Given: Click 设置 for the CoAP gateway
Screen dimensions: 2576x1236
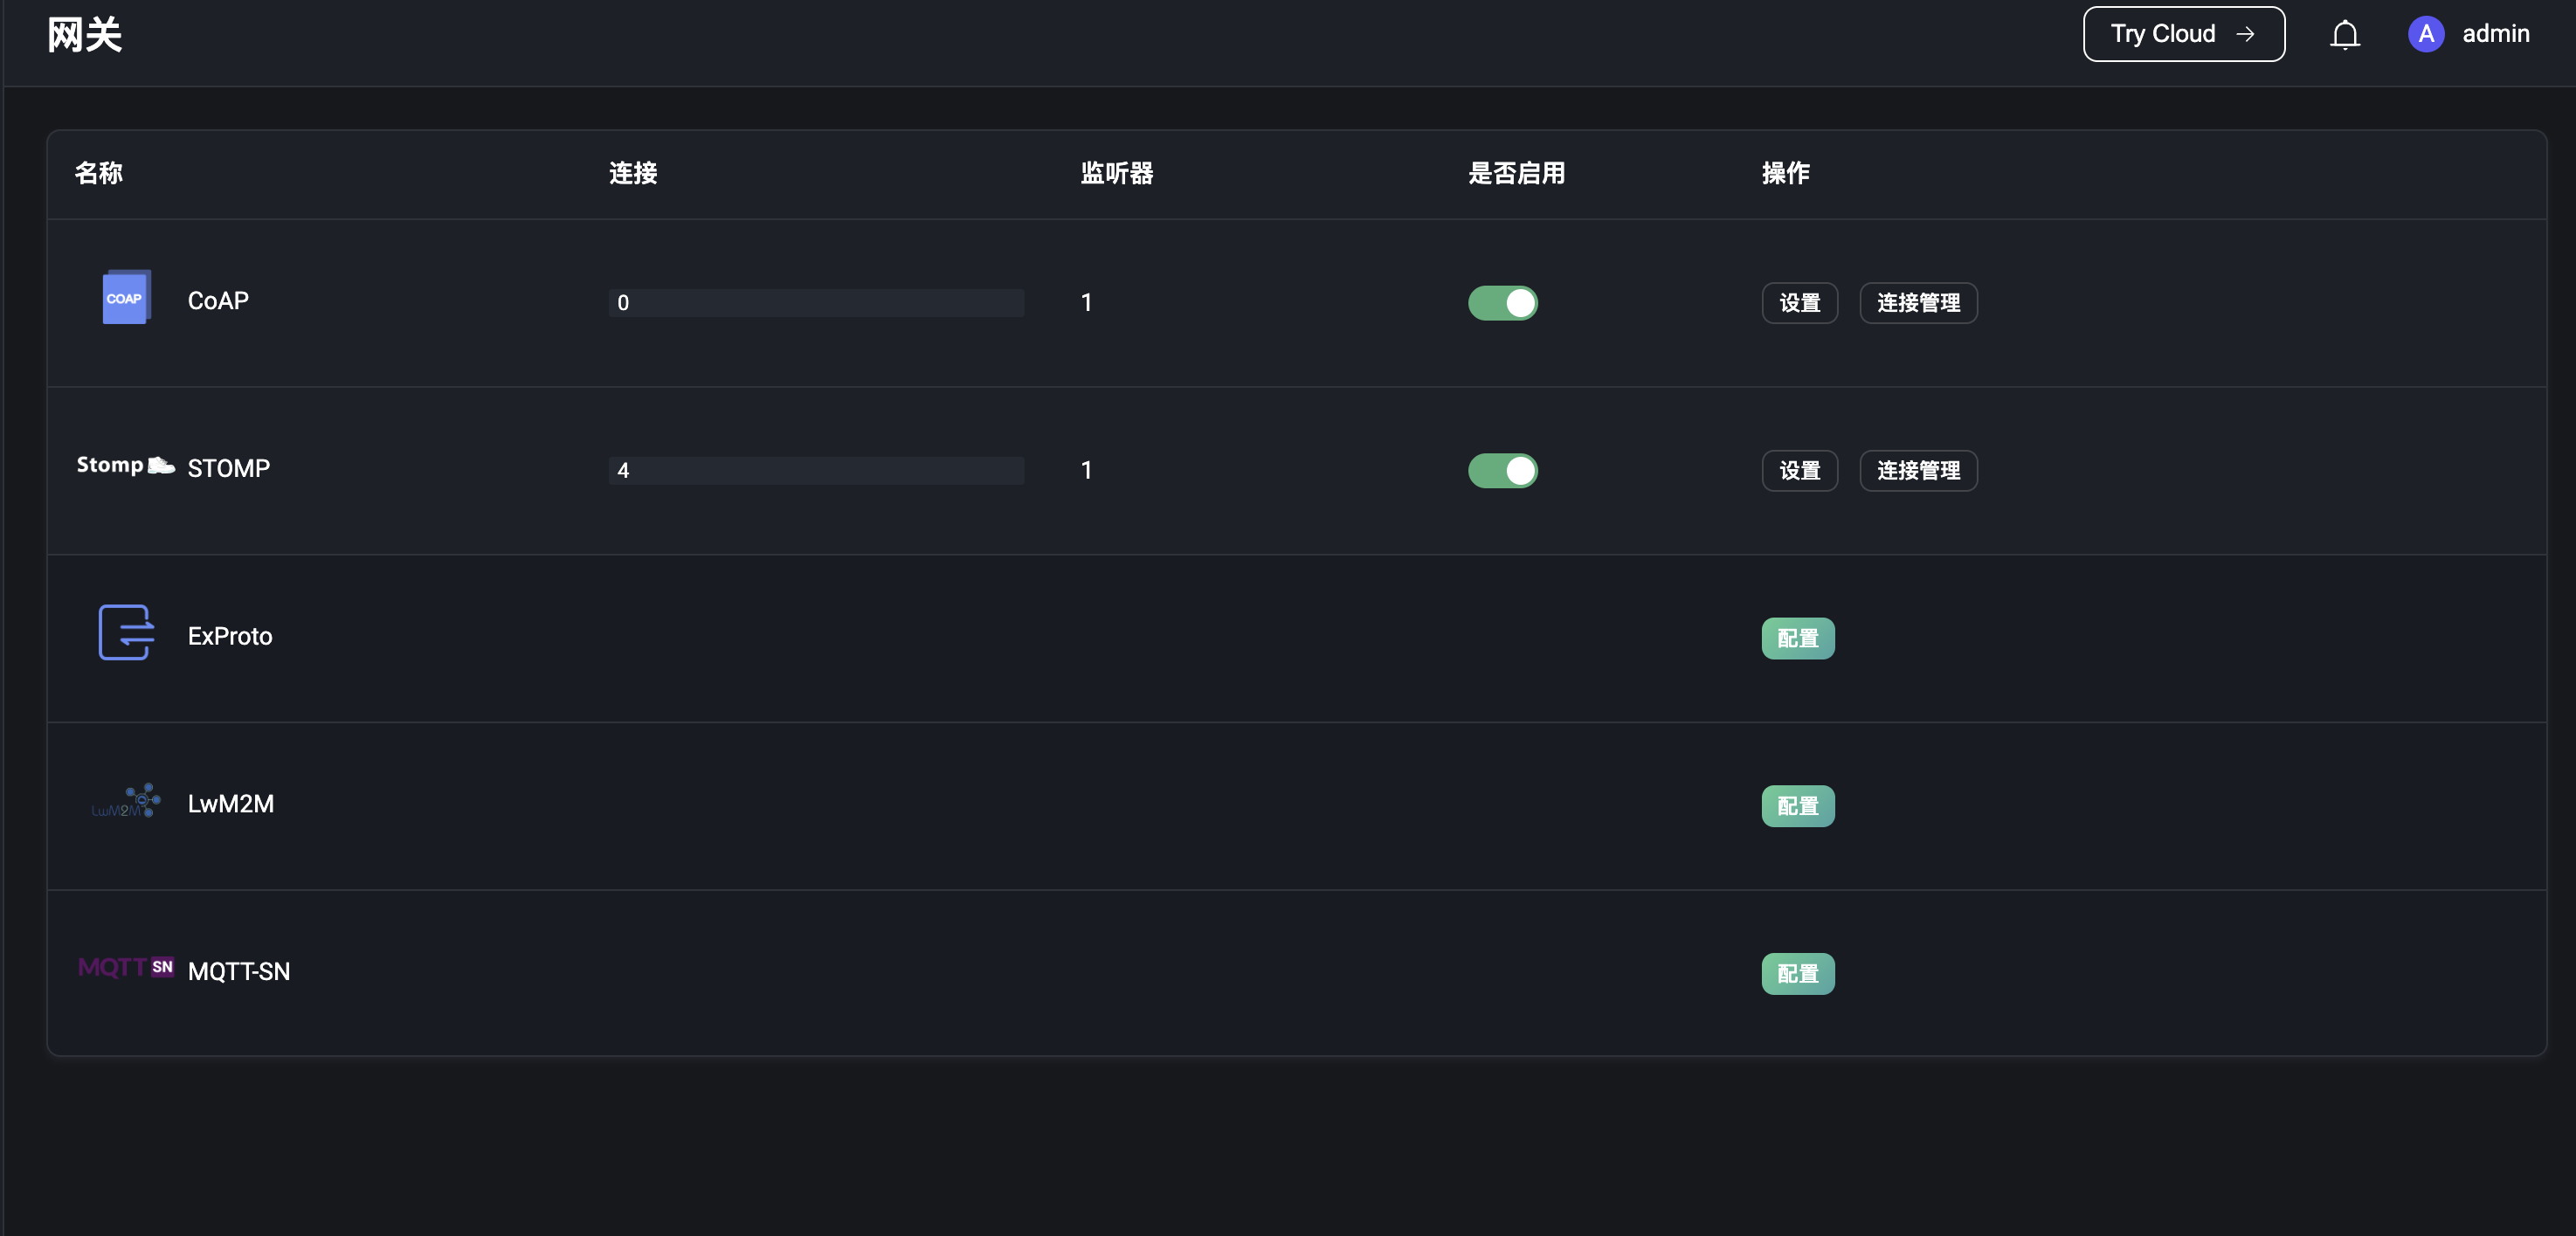Looking at the screenshot, I should click(x=1799, y=302).
